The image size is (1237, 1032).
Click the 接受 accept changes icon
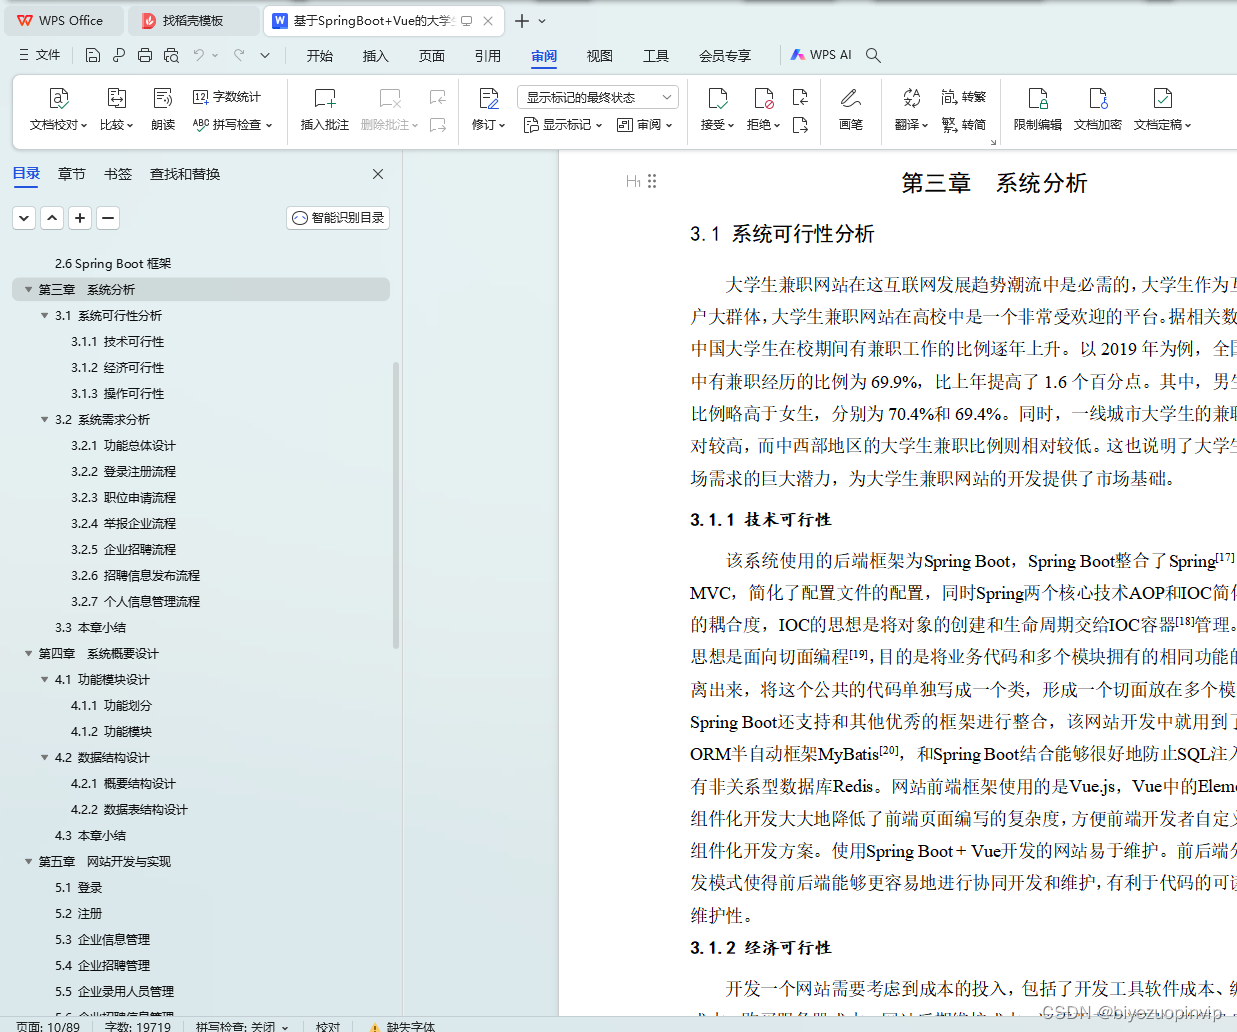[x=717, y=98]
